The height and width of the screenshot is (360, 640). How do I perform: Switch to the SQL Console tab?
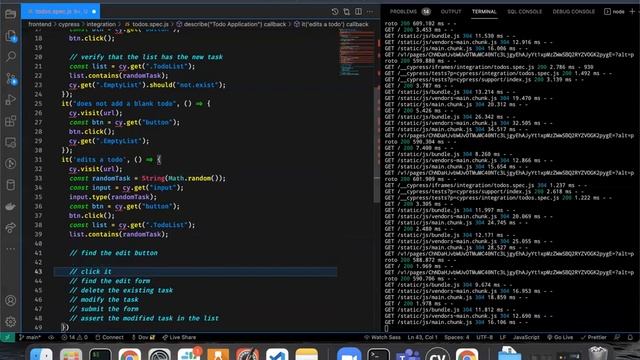point(524,11)
